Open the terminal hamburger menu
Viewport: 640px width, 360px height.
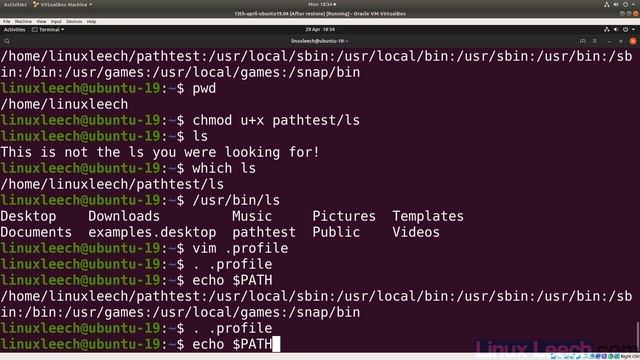pyautogui.click(x=595, y=41)
